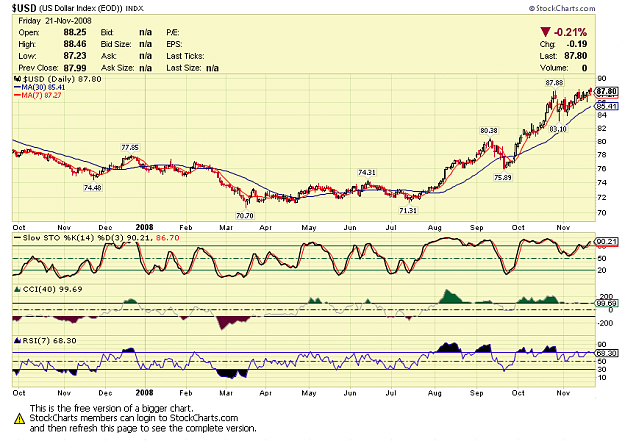Click the 99.69 CCI tag on right axis
This screenshot has width=625, height=441.
point(607,303)
